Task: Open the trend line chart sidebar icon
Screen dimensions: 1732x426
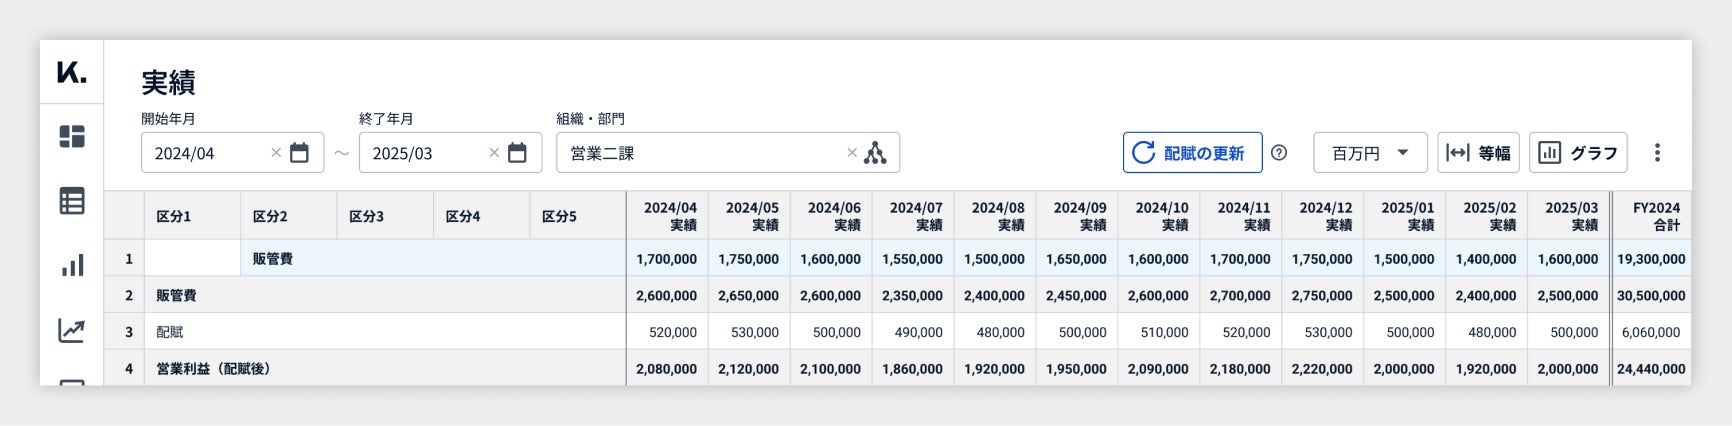Action: click(x=72, y=330)
